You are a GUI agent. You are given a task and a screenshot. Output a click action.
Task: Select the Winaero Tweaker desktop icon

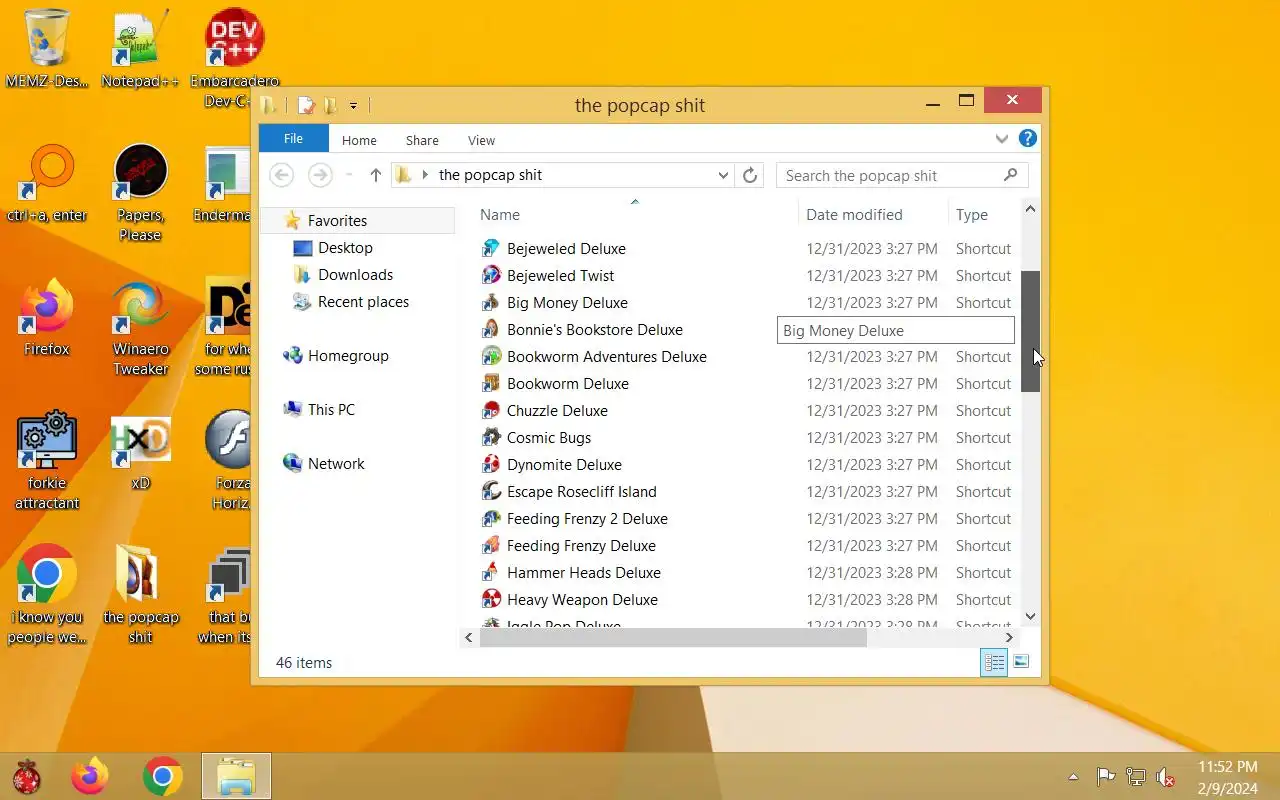point(140,326)
